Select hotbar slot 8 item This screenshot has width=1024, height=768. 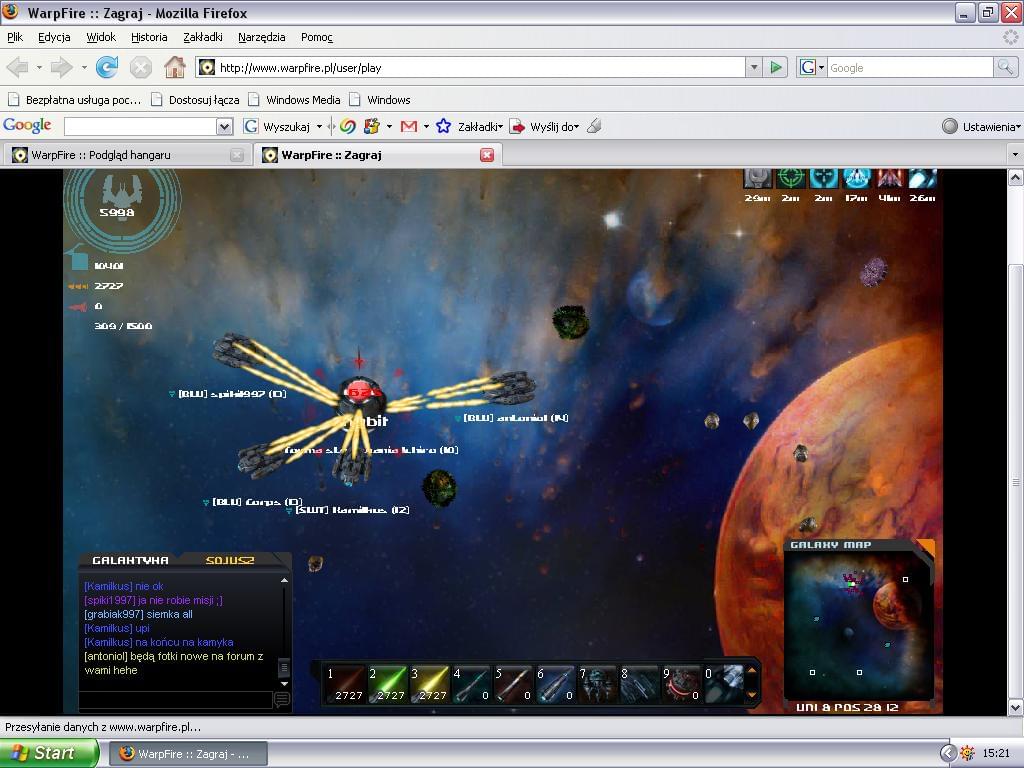pyautogui.click(x=638, y=684)
